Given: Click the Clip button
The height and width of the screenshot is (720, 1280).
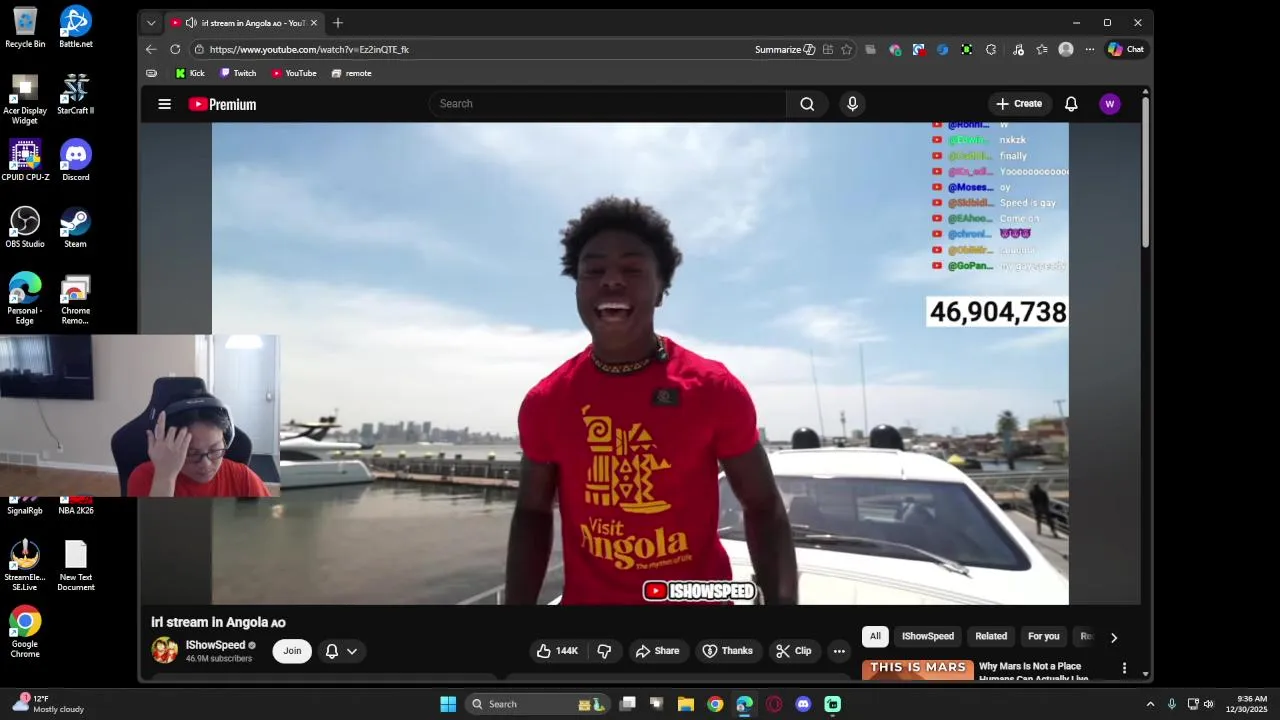Looking at the screenshot, I should pos(794,651).
